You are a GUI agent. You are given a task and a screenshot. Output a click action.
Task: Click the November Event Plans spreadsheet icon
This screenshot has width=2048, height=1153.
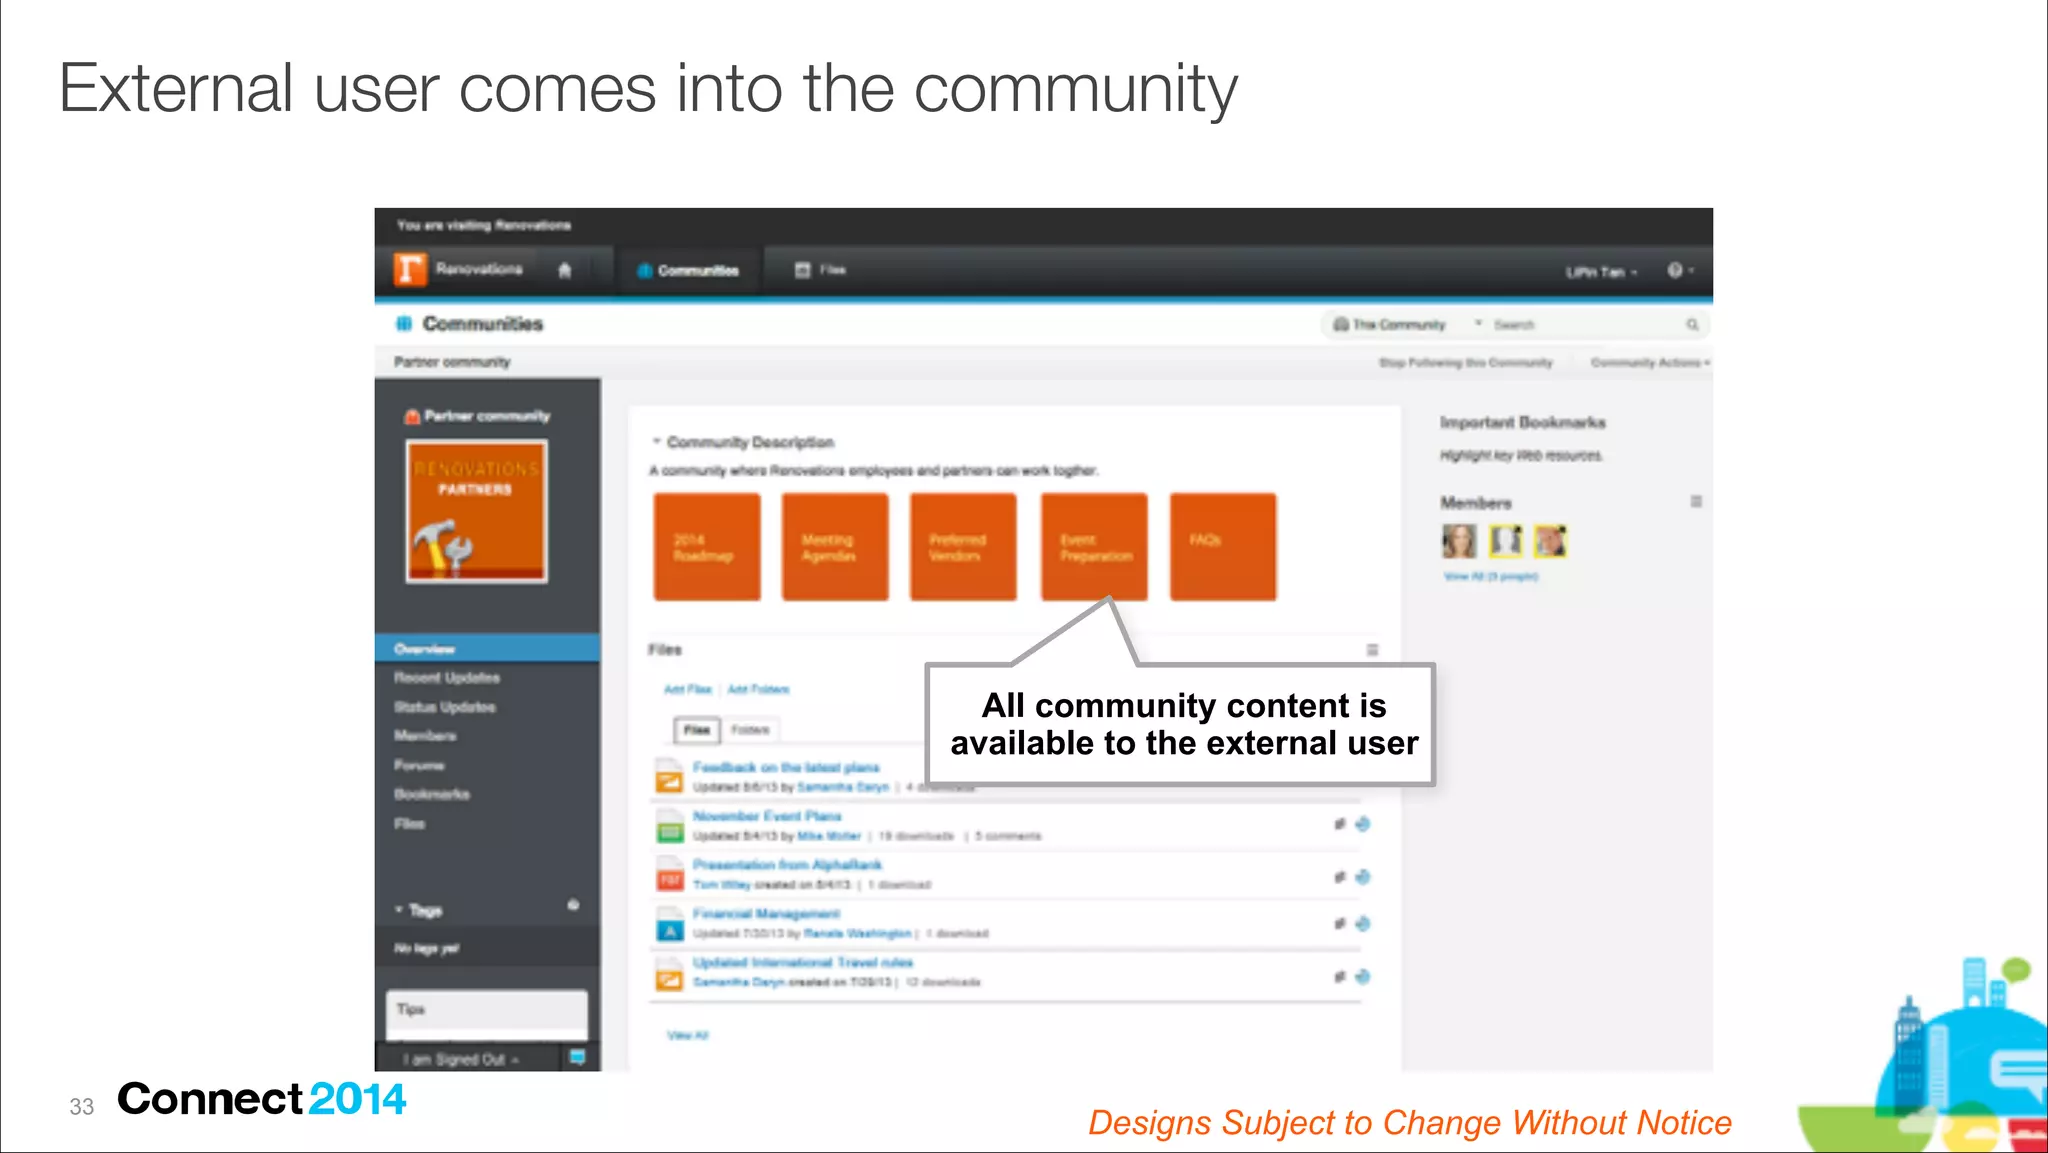pyautogui.click(x=669, y=826)
